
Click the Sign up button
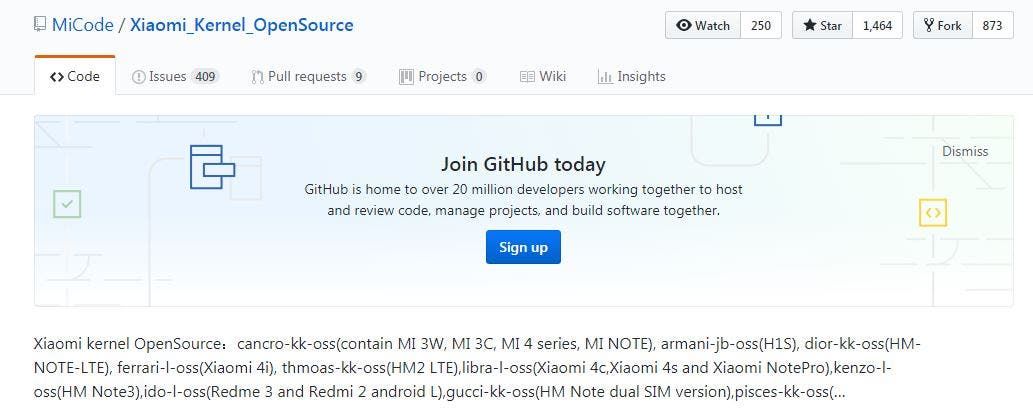pos(523,247)
